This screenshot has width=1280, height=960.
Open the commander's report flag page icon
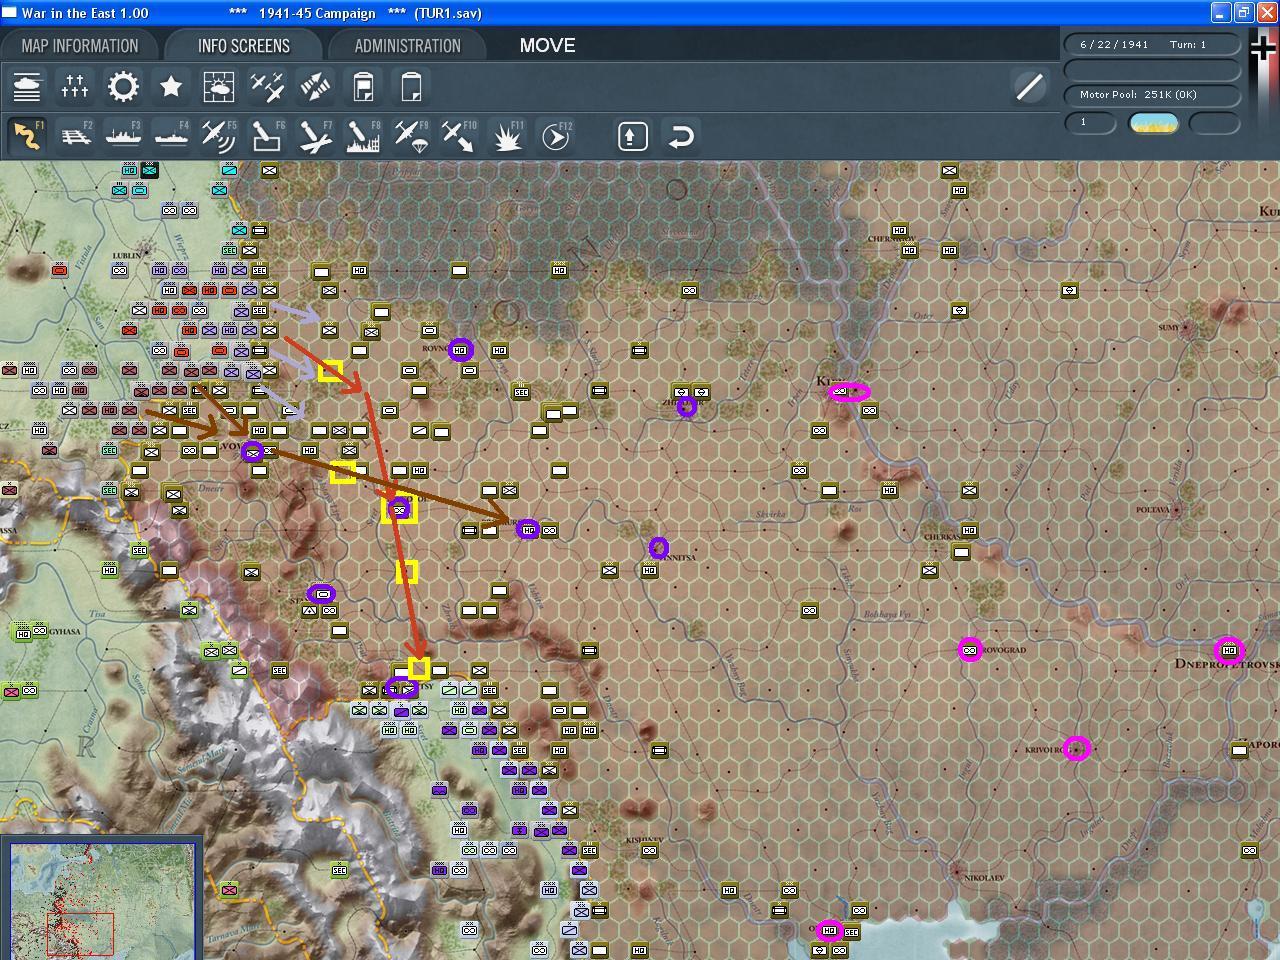pyautogui.click(x=363, y=87)
